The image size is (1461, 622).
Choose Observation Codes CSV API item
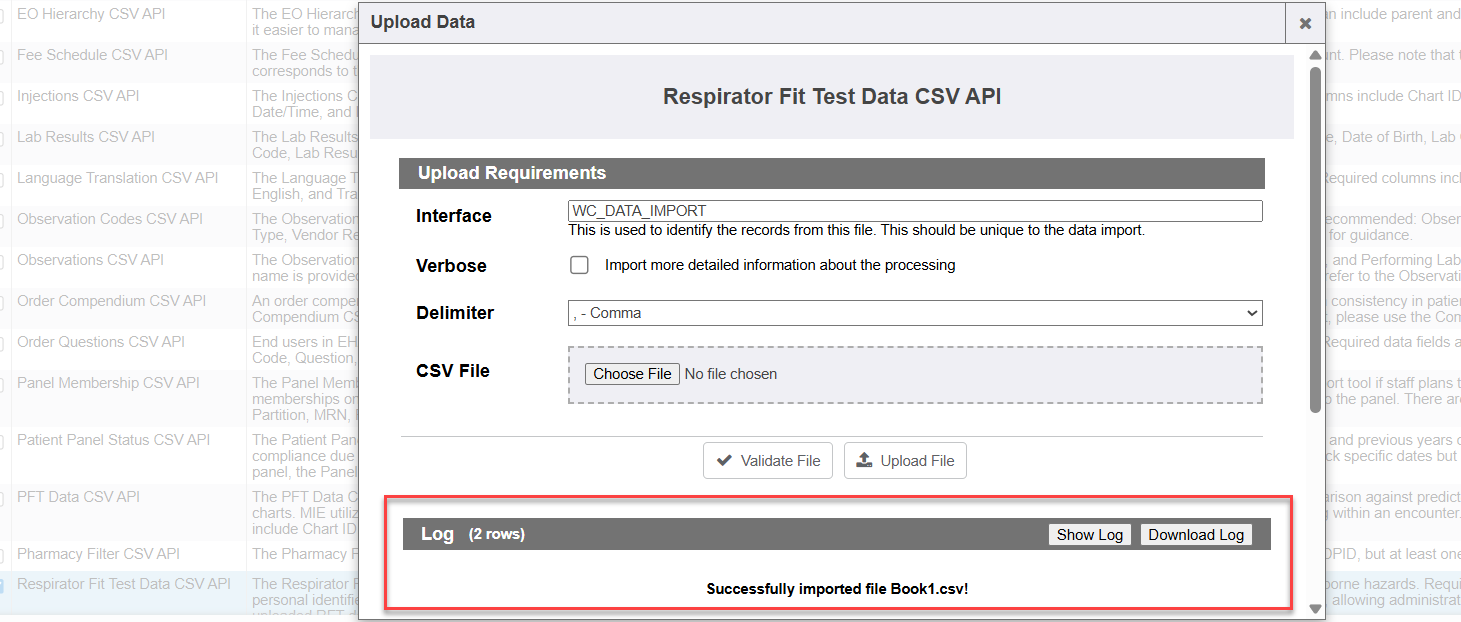[x=109, y=219]
